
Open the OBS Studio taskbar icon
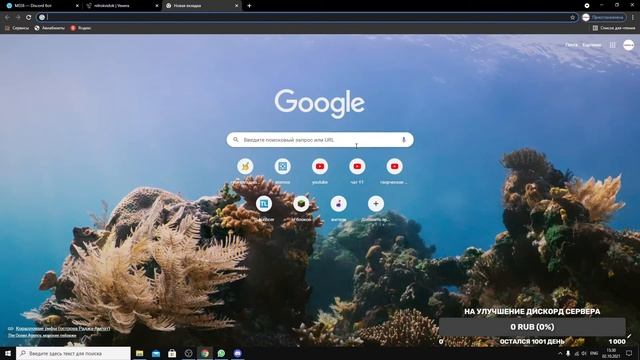pyautogui.click(x=189, y=353)
